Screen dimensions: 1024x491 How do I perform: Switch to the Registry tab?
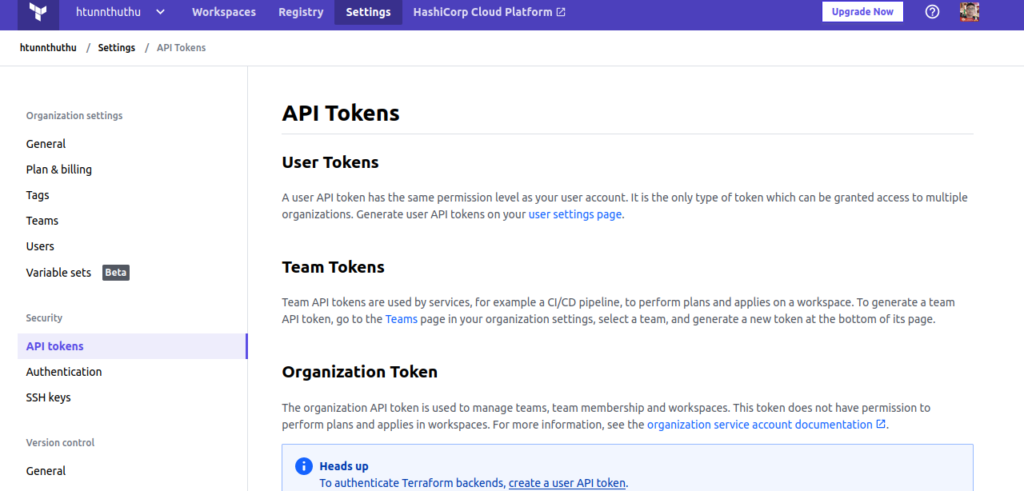[300, 12]
